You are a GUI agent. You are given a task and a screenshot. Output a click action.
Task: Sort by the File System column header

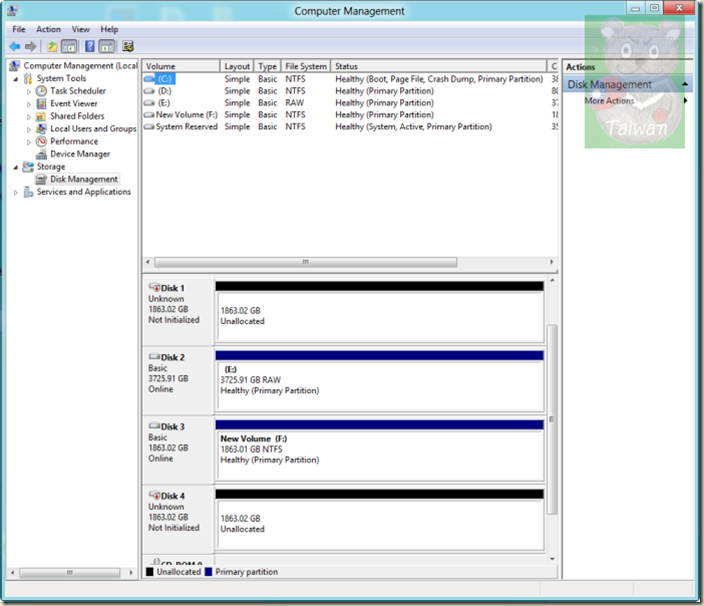point(306,66)
